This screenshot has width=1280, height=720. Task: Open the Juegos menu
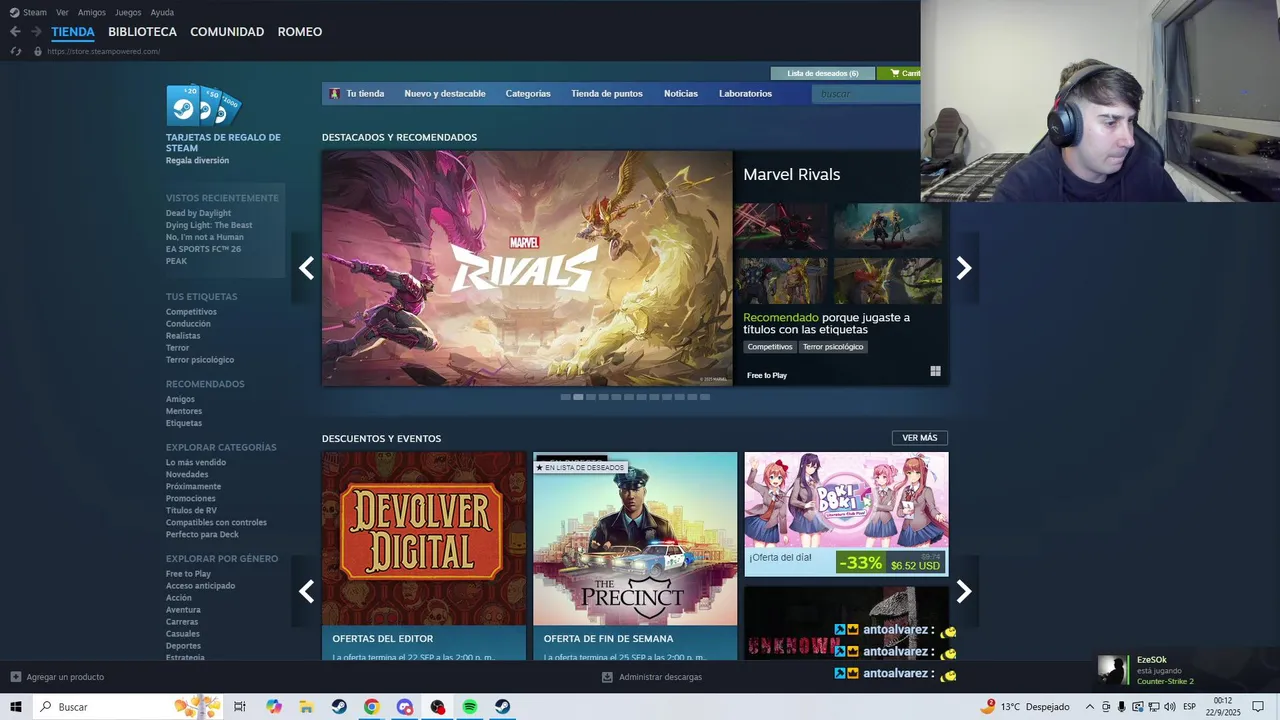point(128,12)
